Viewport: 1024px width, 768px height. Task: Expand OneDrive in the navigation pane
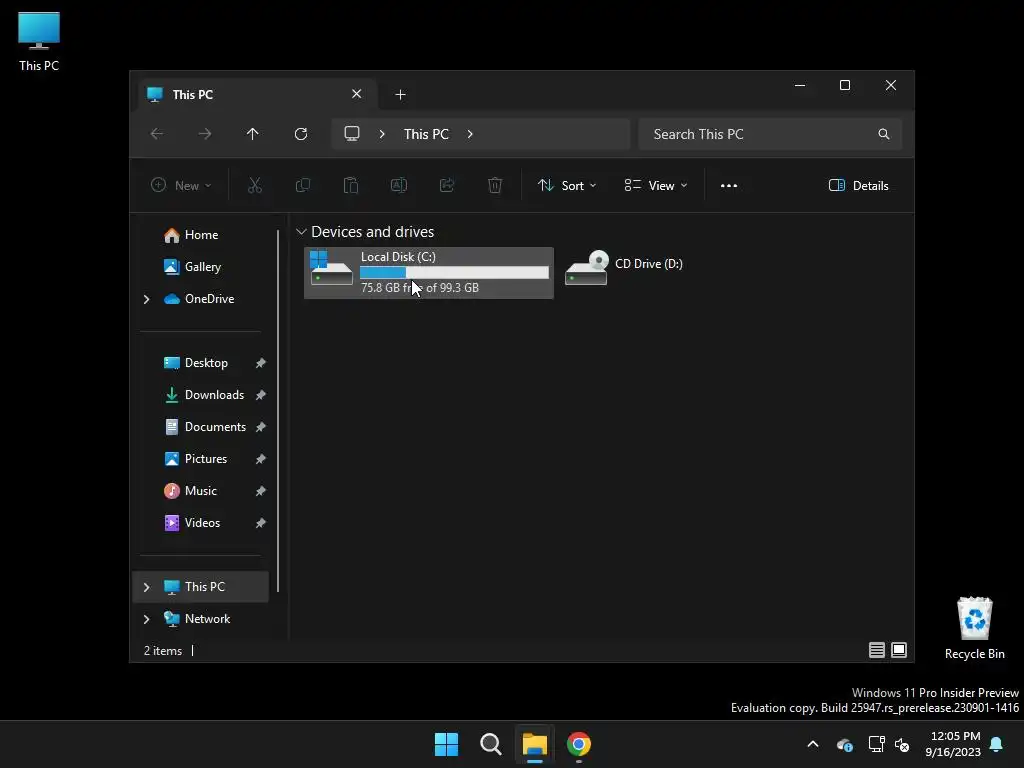tap(146, 299)
